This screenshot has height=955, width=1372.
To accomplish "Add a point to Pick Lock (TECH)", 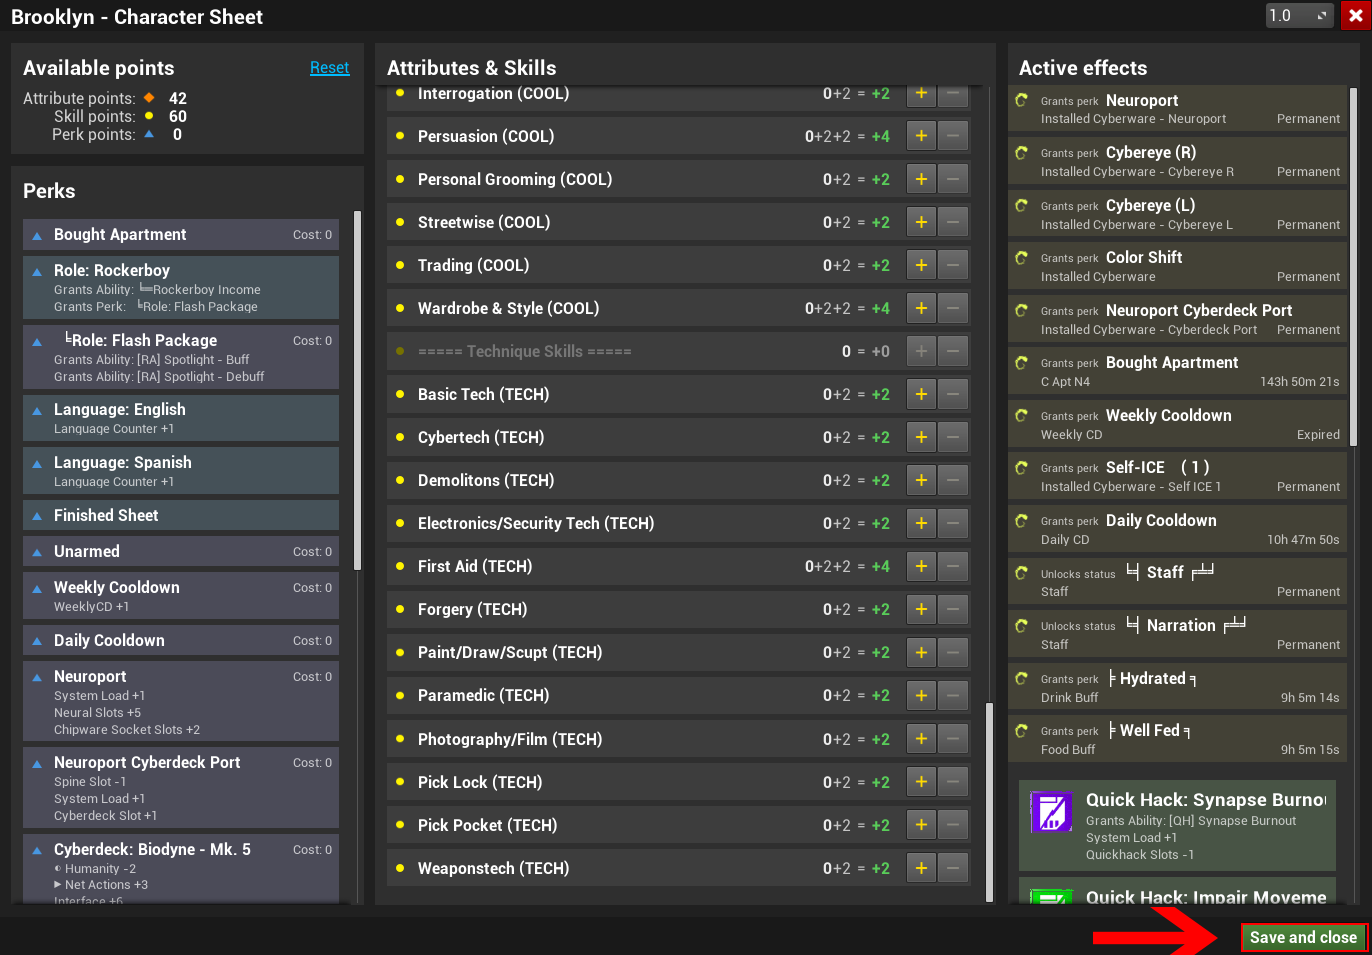I will (921, 782).
